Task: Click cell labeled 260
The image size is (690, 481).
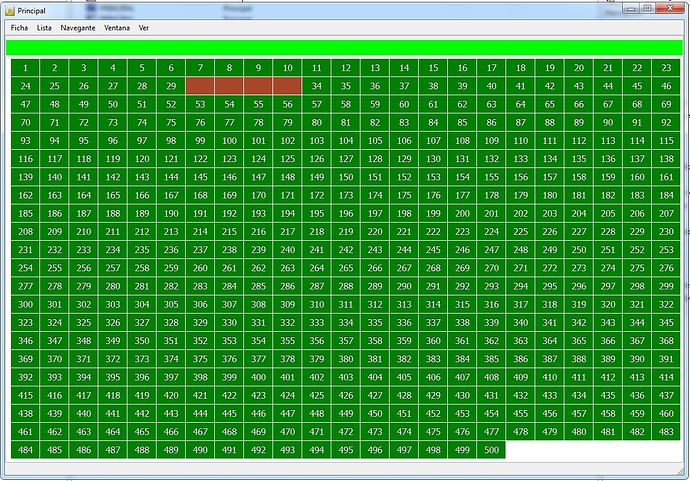Action: click(200, 268)
